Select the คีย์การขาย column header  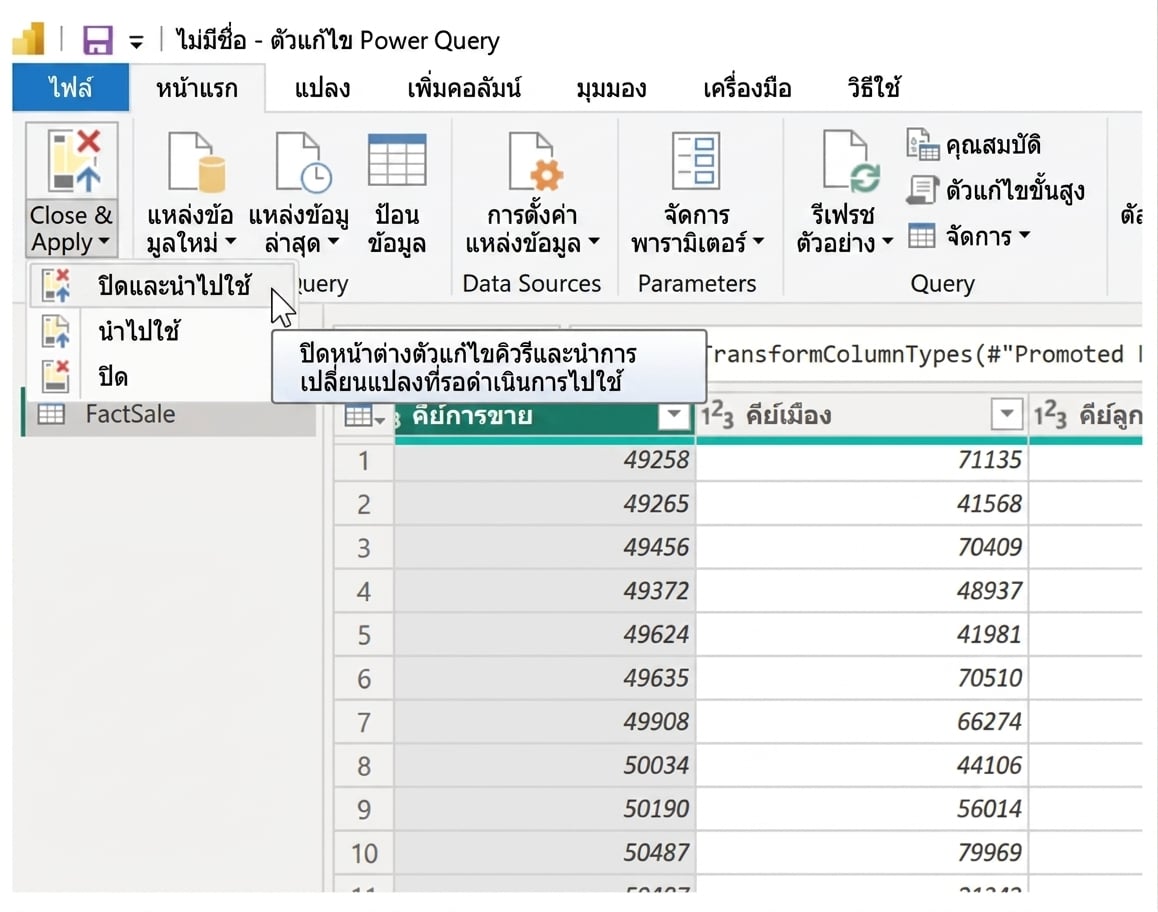tap(528, 416)
